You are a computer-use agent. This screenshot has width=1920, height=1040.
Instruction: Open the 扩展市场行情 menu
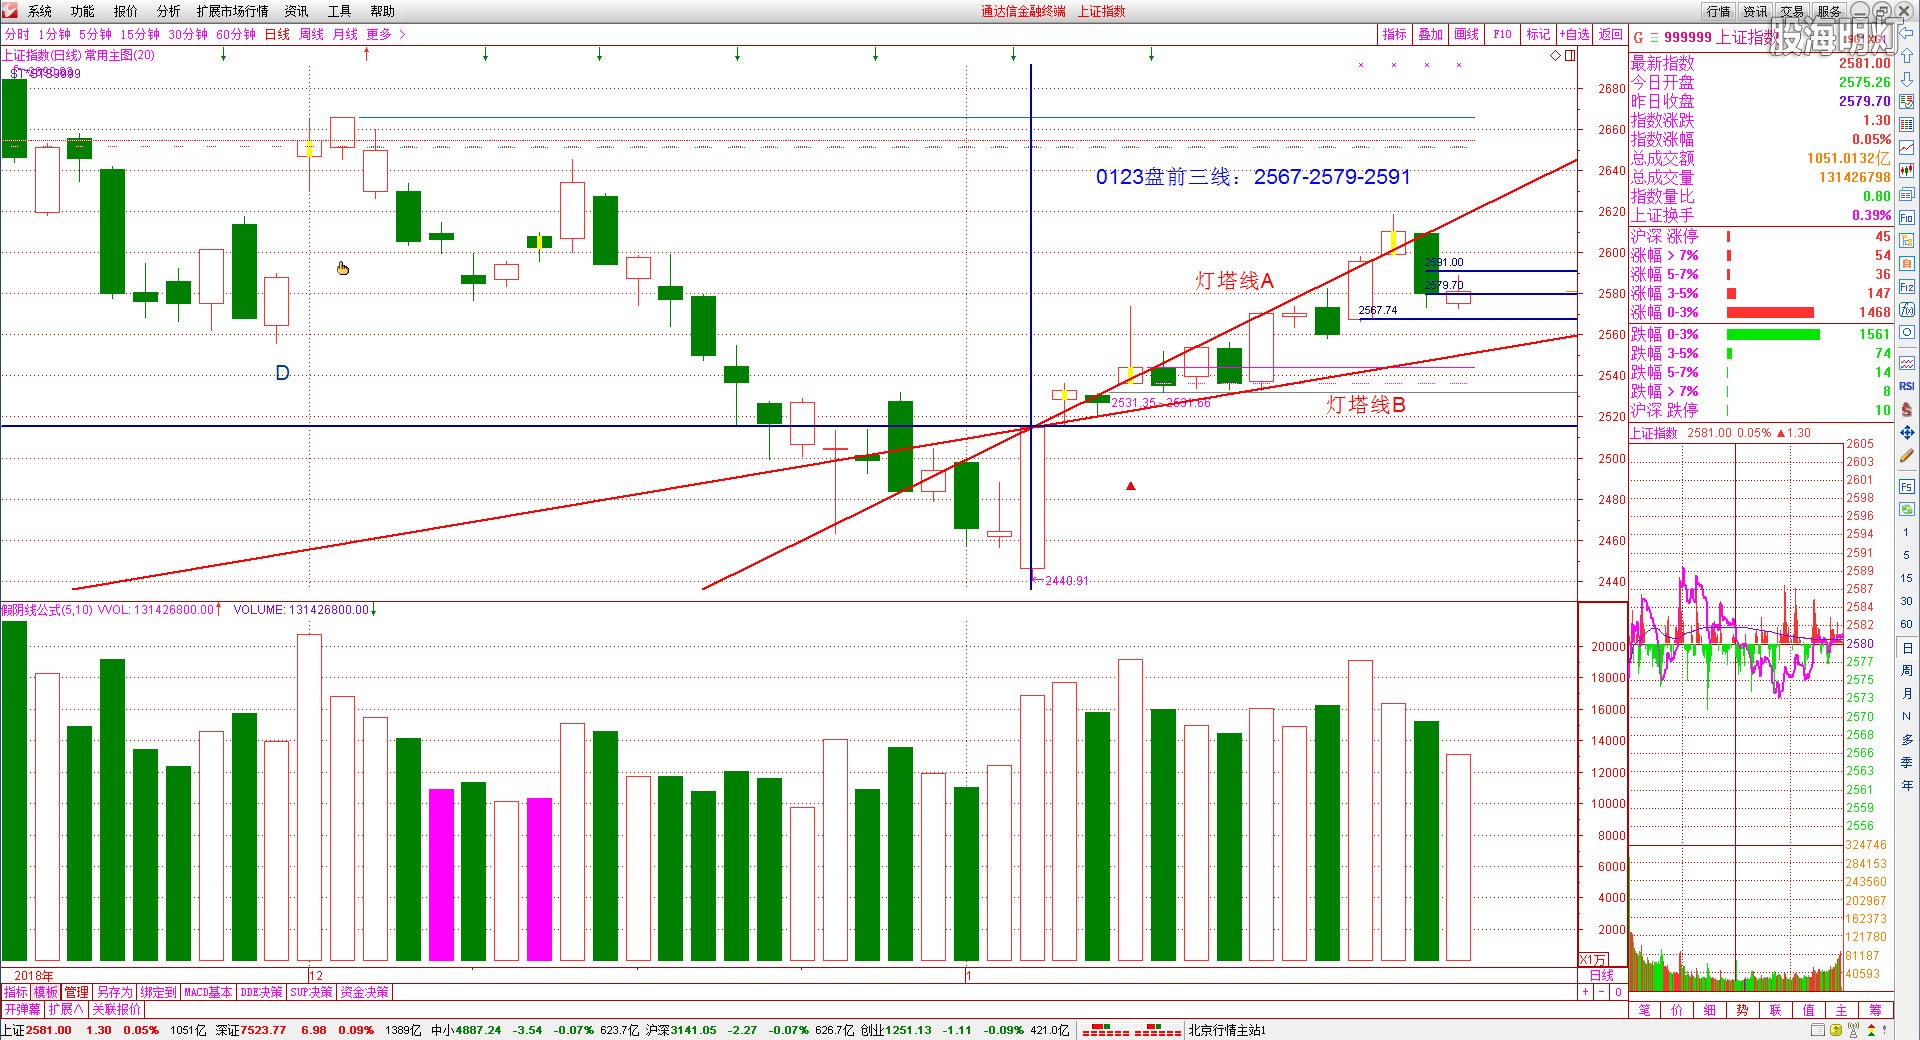[232, 11]
